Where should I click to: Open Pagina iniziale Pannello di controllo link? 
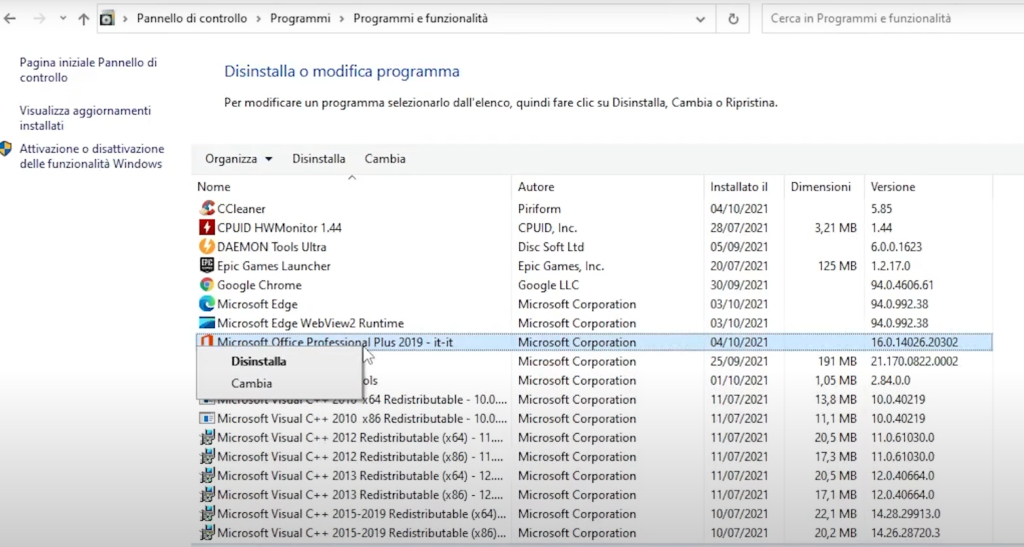88,70
